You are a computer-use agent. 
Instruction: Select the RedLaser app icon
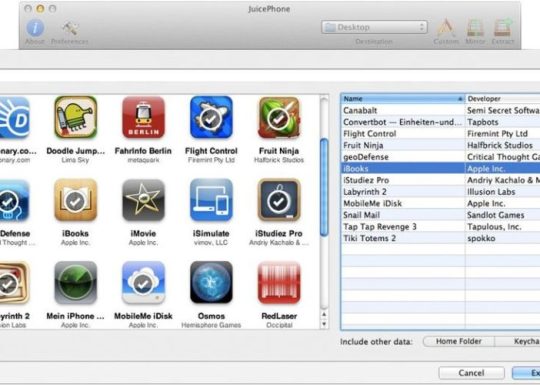(x=279, y=282)
